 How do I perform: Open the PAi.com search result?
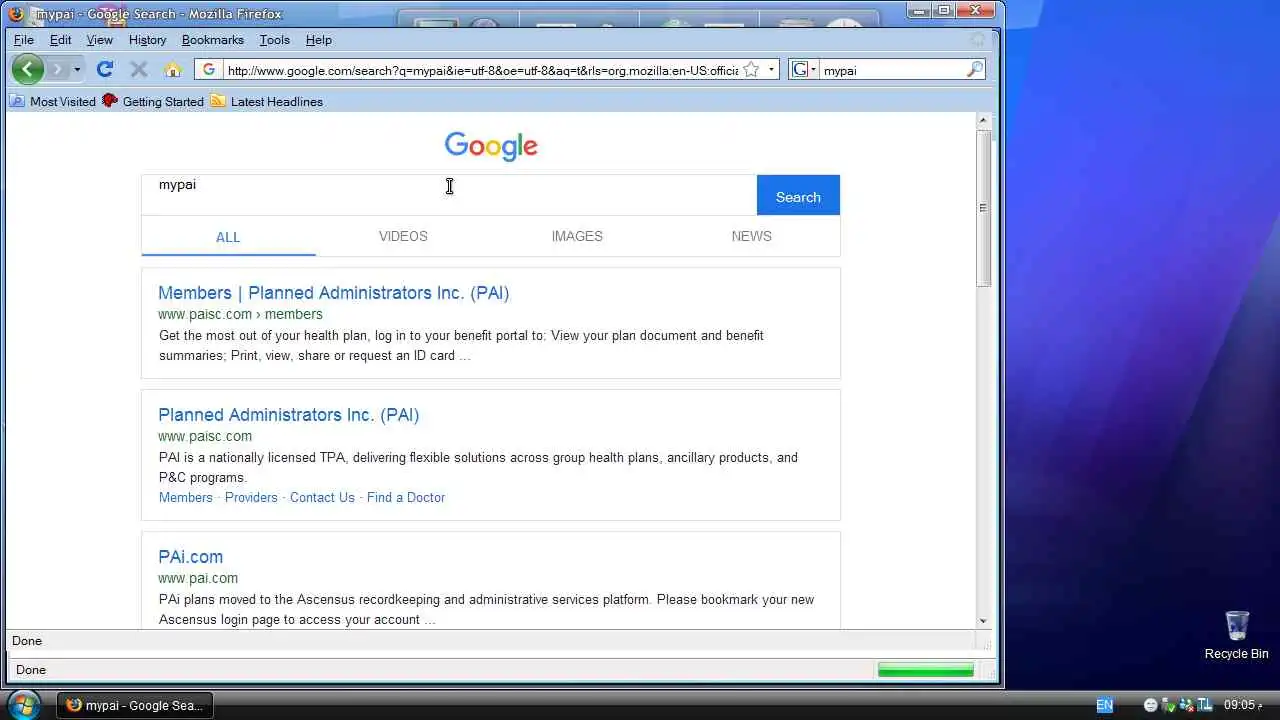click(x=190, y=557)
